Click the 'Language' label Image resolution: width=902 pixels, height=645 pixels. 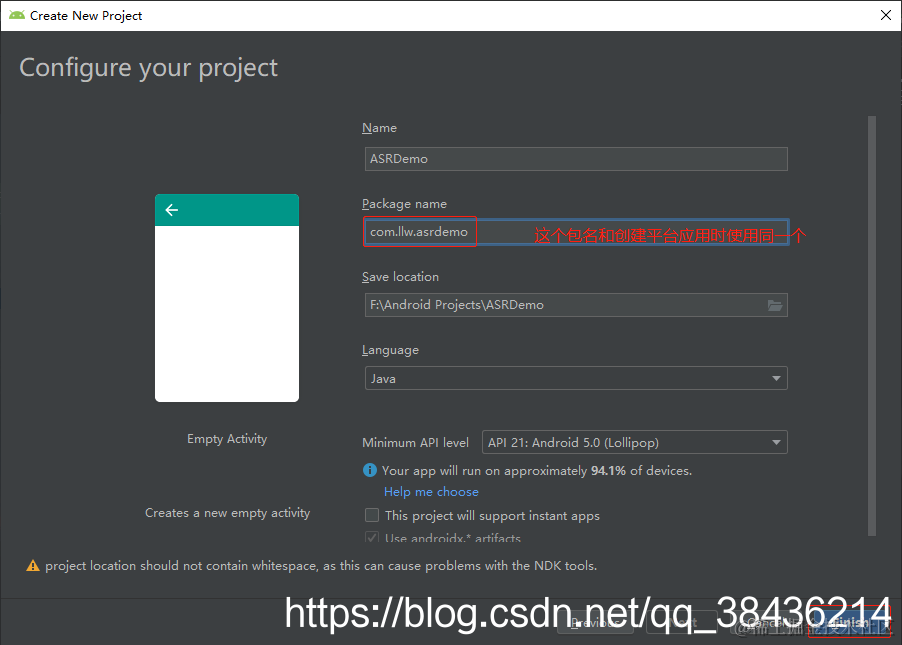click(x=391, y=350)
